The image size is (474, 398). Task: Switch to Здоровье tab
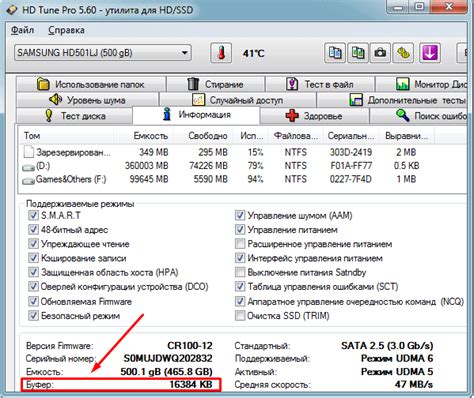pos(314,116)
